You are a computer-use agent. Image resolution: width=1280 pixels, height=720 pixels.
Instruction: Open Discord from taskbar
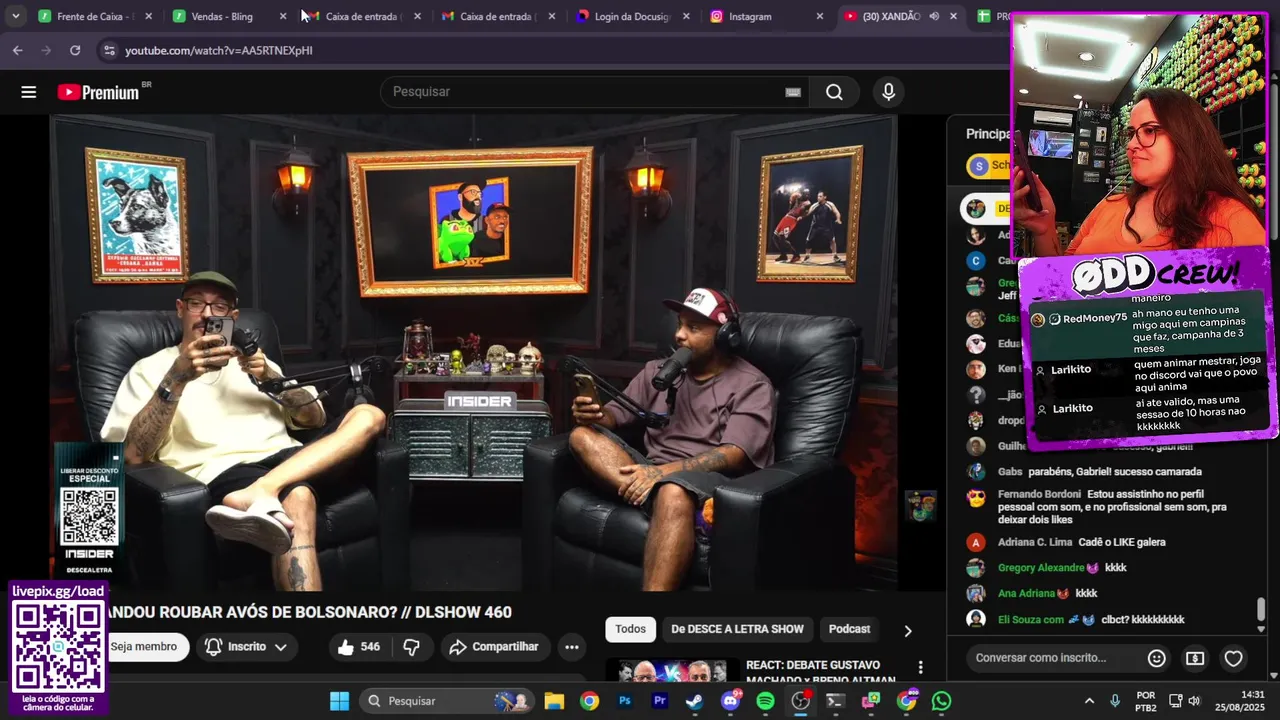730,701
